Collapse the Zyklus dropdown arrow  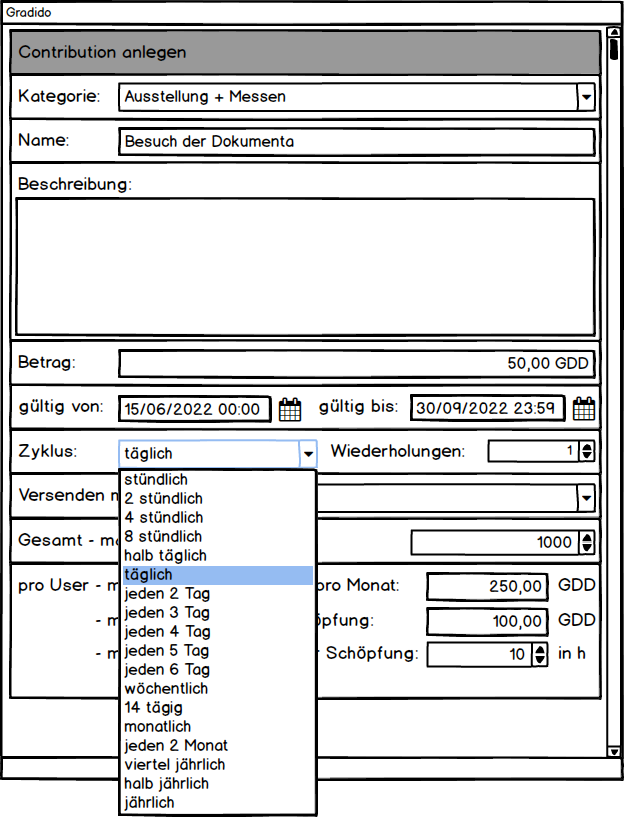coord(308,453)
